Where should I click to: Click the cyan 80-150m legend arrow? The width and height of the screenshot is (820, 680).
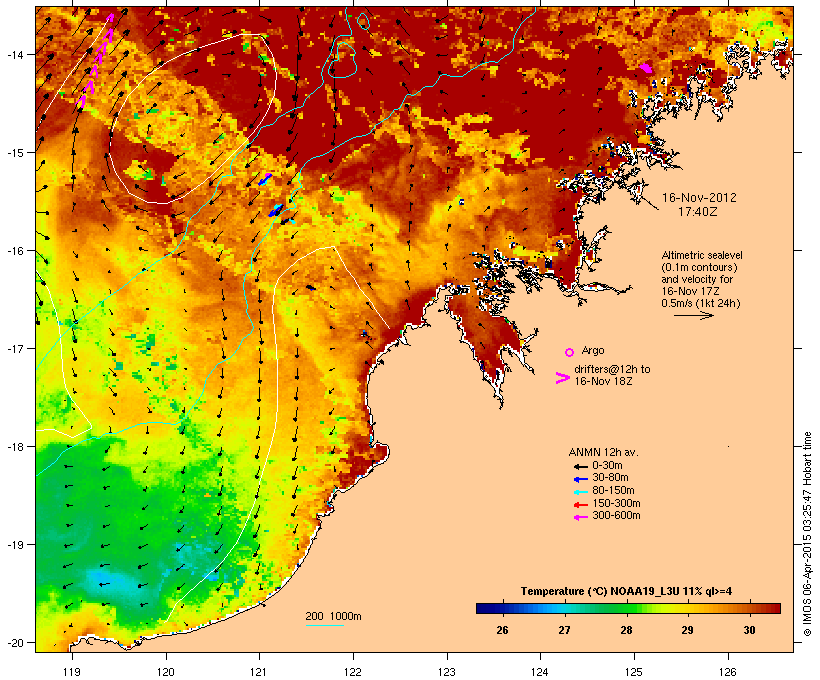[580, 492]
